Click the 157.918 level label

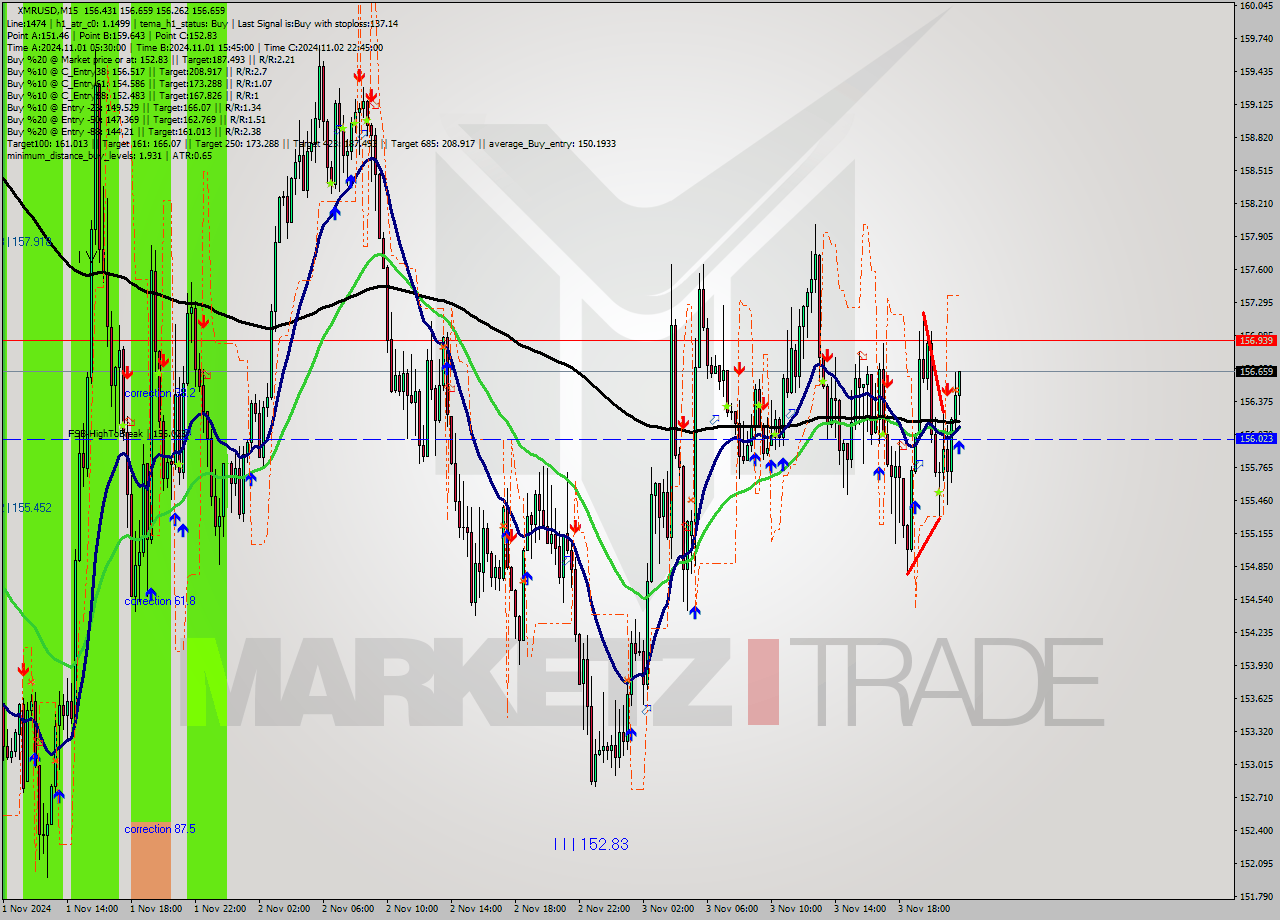coord(29,242)
